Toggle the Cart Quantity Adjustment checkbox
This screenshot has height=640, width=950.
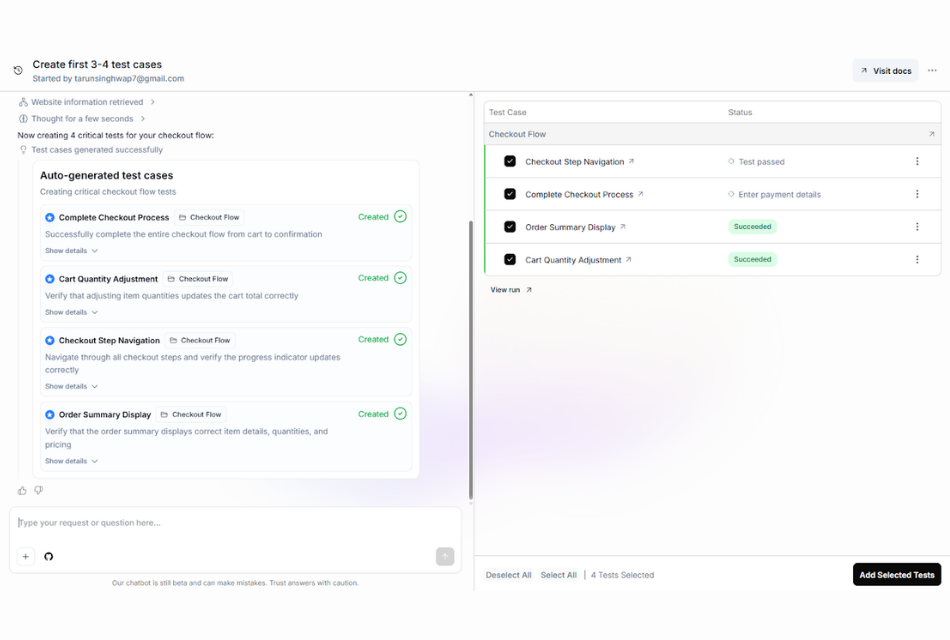510,260
